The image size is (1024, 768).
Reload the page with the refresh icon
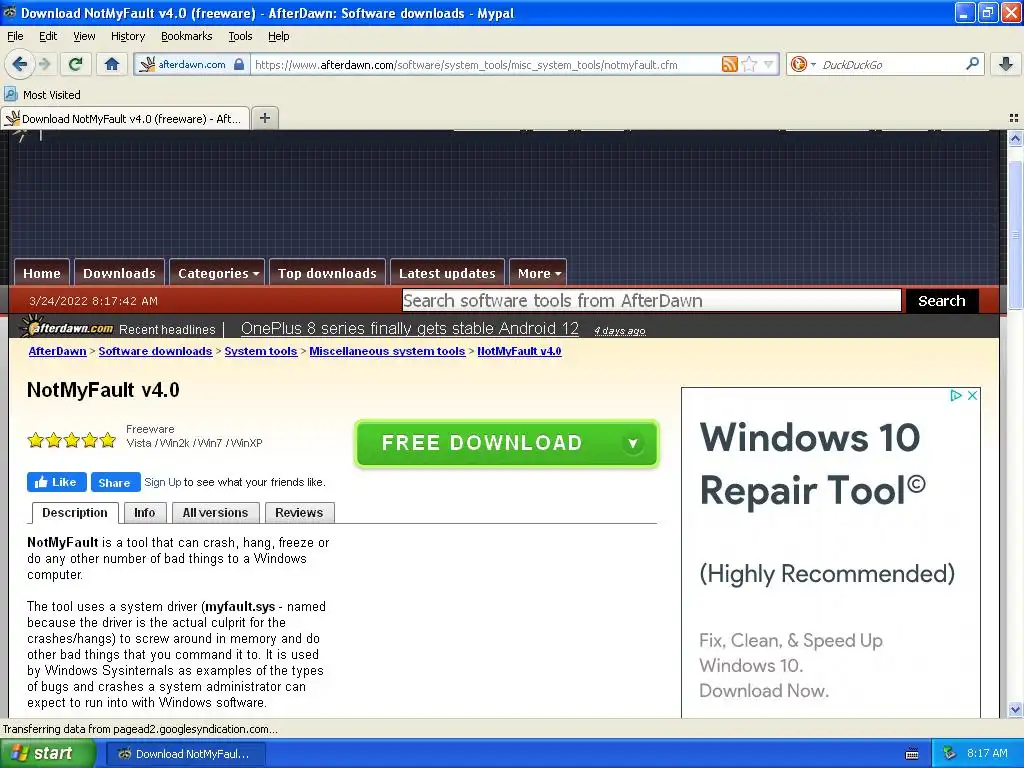76,64
